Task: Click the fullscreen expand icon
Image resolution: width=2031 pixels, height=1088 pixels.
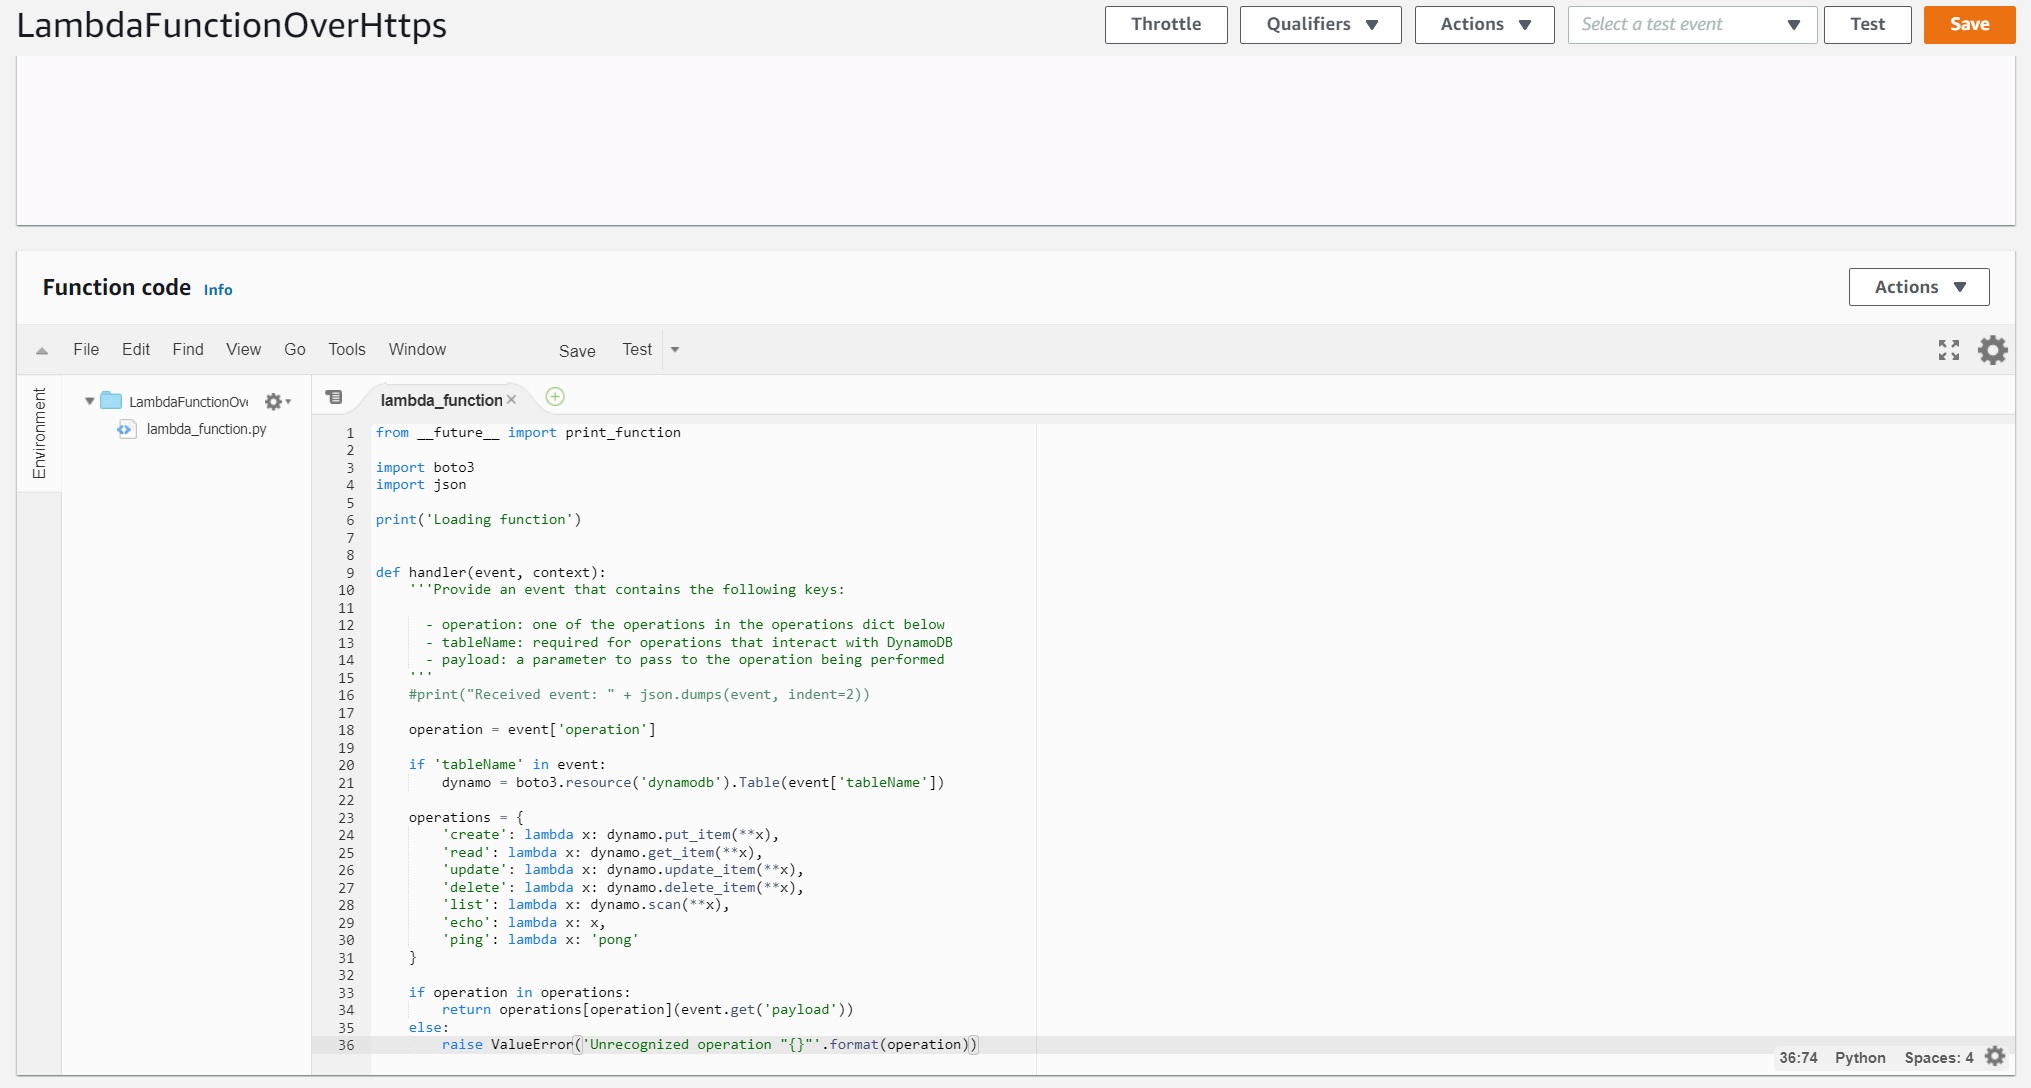Action: click(x=1950, y=349)
